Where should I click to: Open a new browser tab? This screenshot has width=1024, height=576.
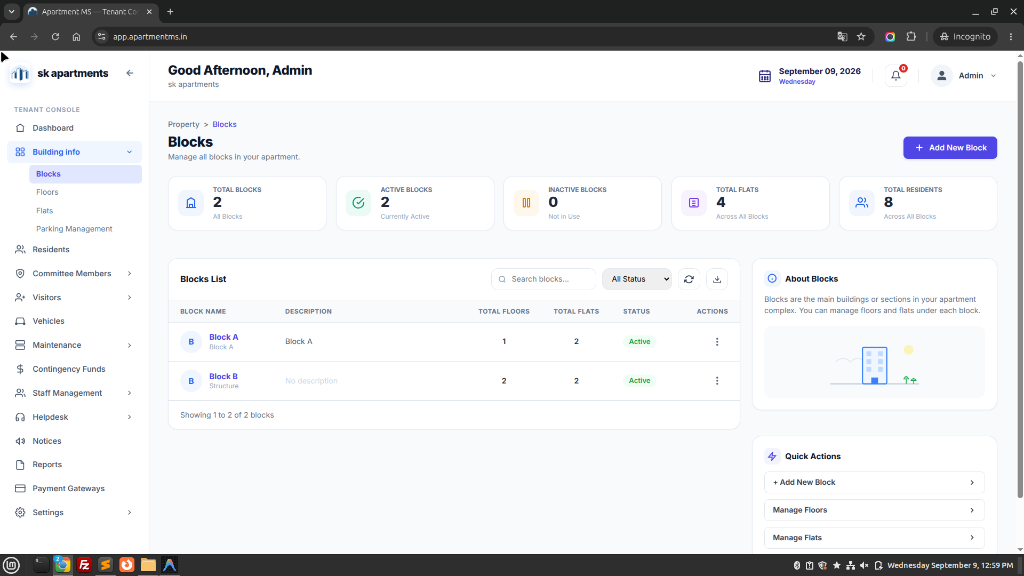click(x=170, y=12)
